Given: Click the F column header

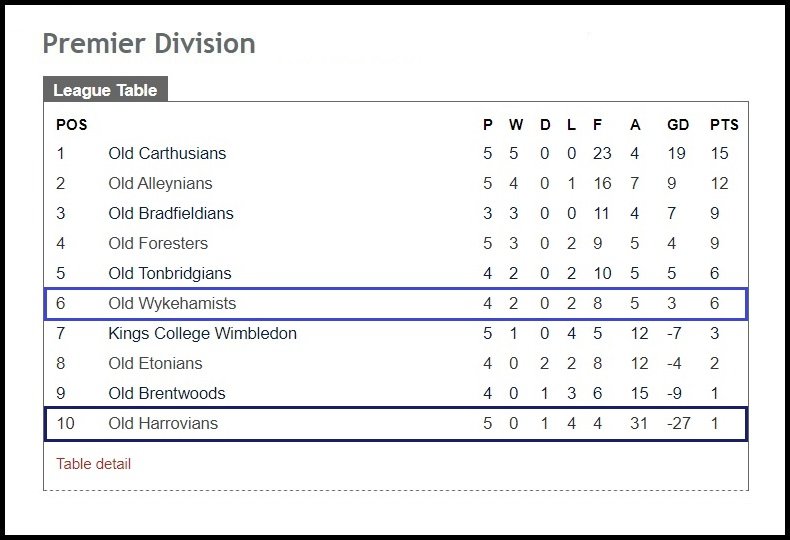Looking at the screenshot, I should coord(597,125).
